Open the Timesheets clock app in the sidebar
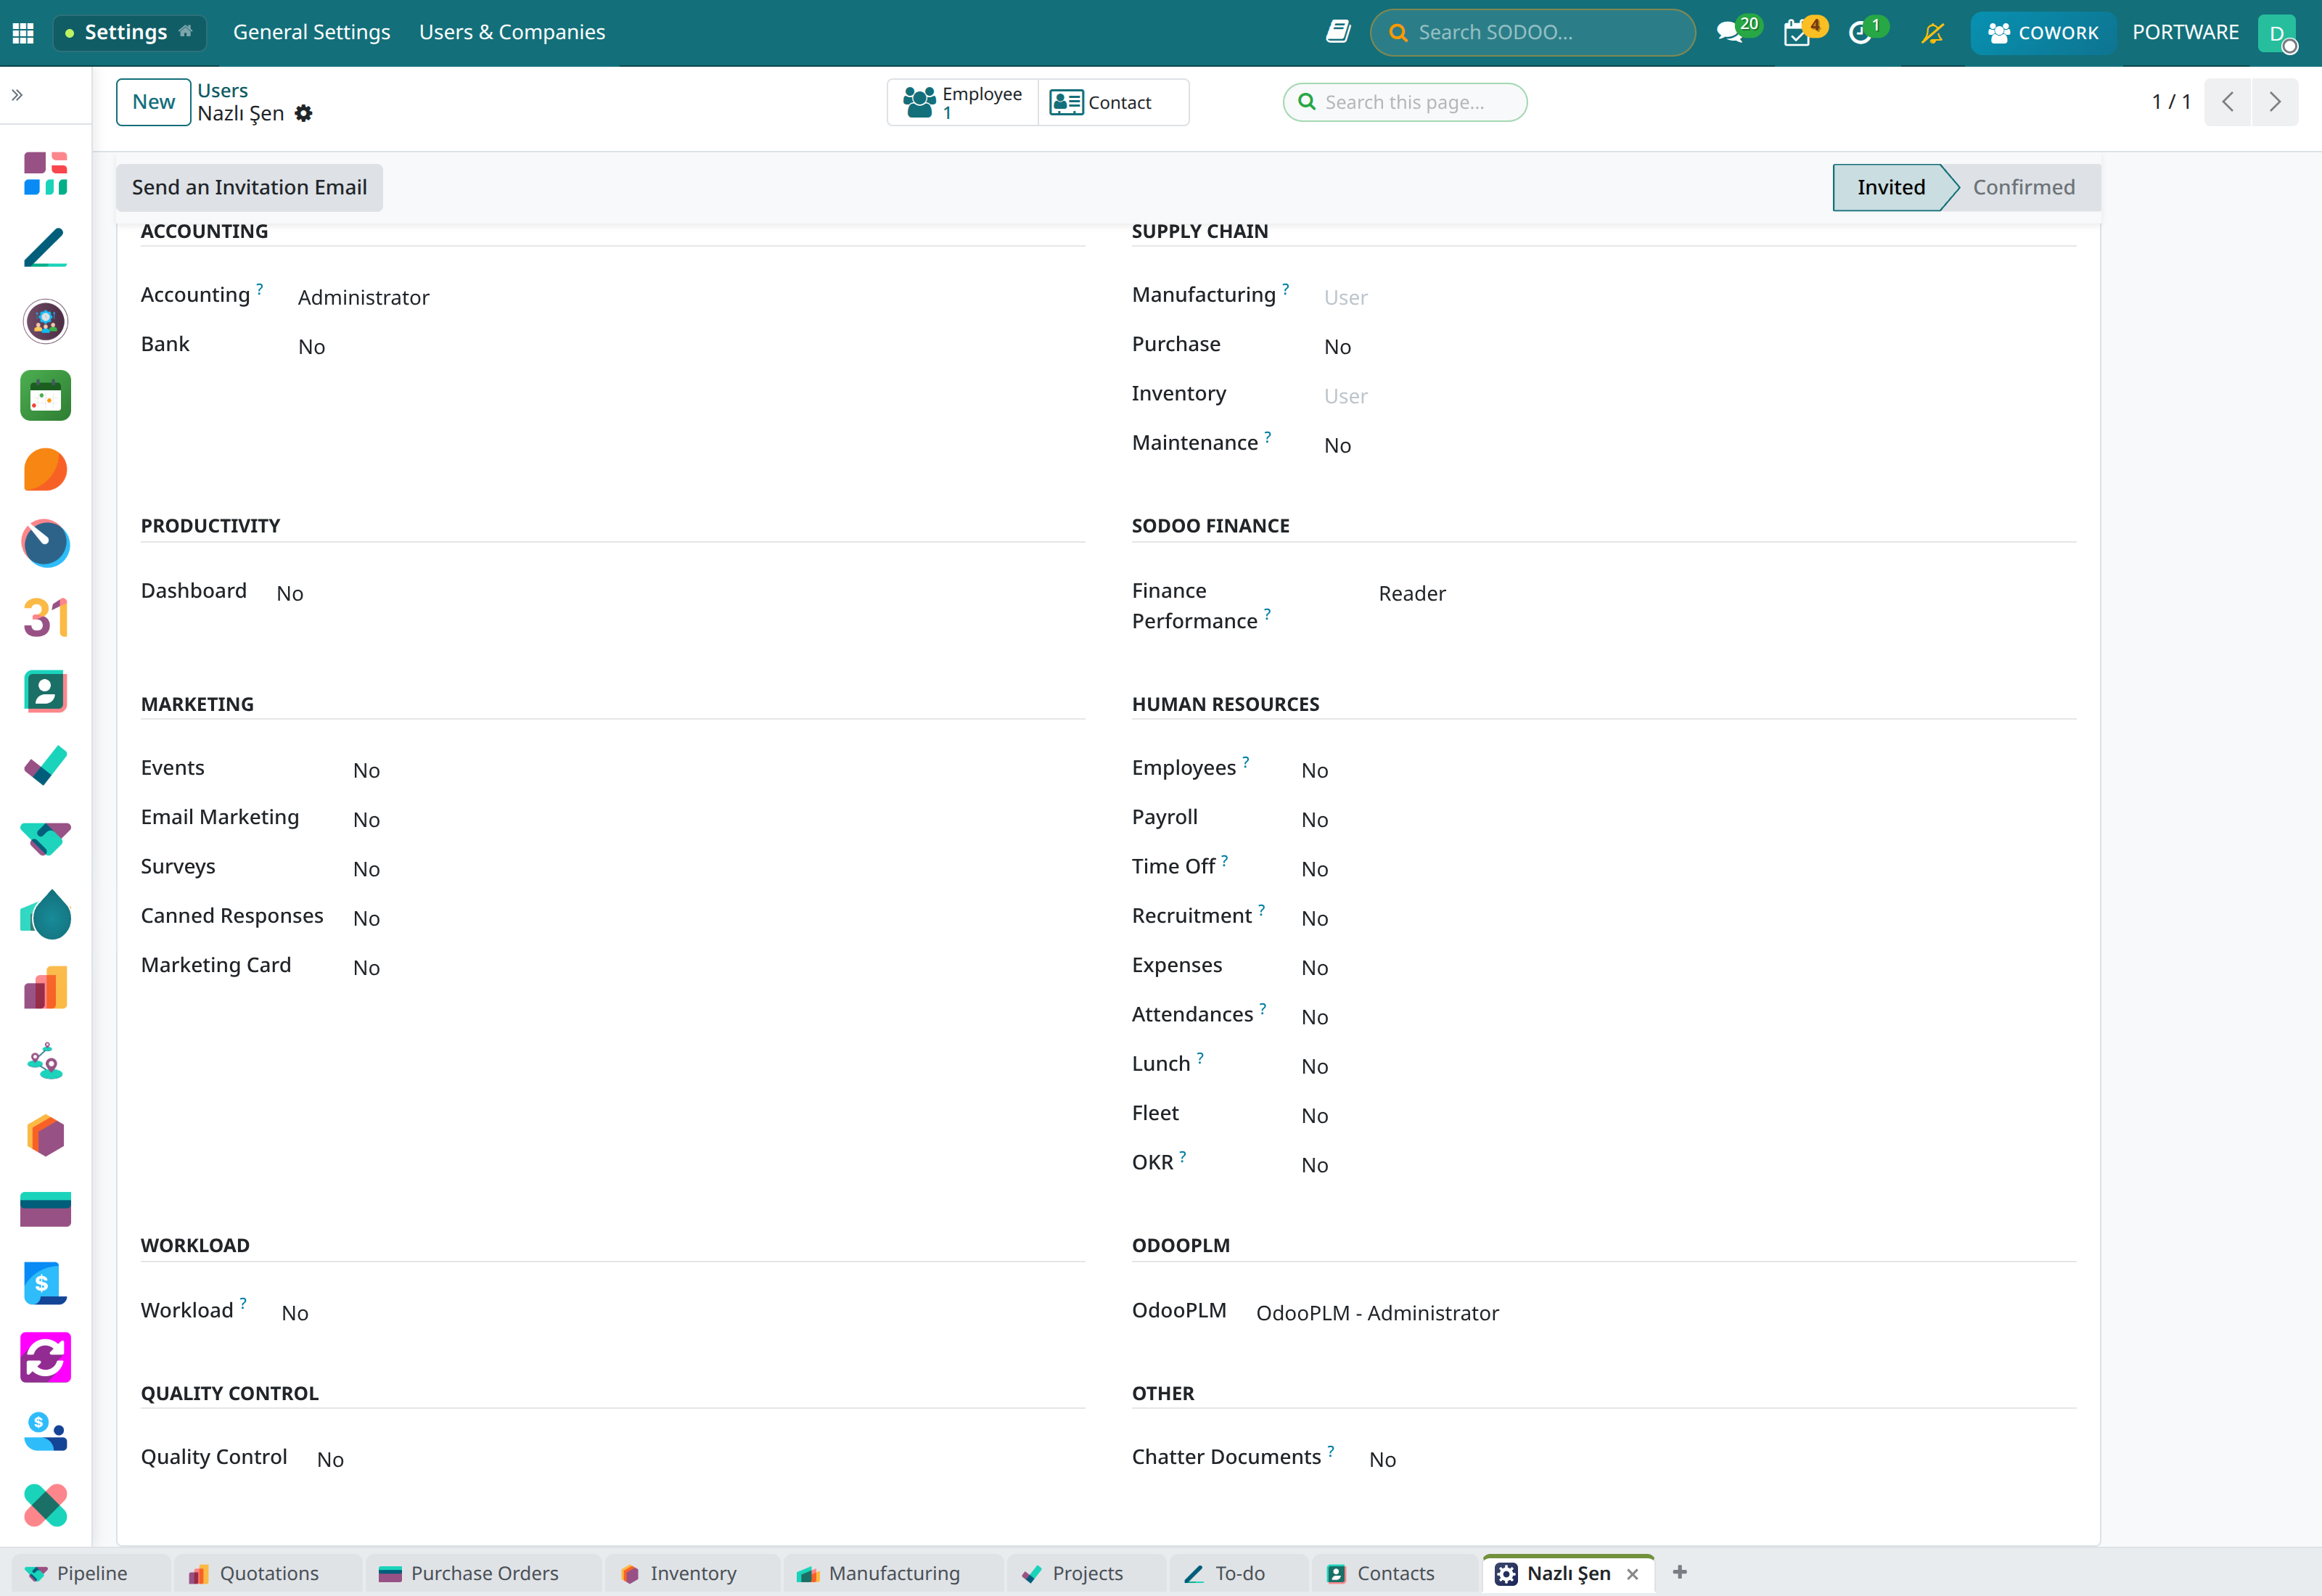The width and height of the screenshot is (2322, 1596). [45, 543]
